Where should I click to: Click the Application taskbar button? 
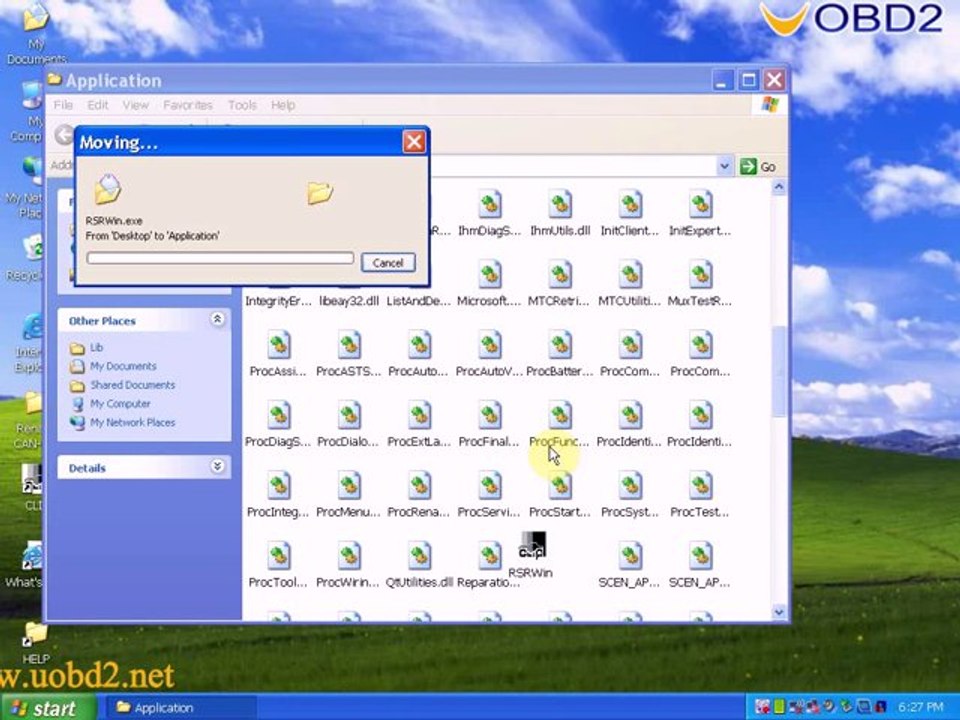pos(181,708)
